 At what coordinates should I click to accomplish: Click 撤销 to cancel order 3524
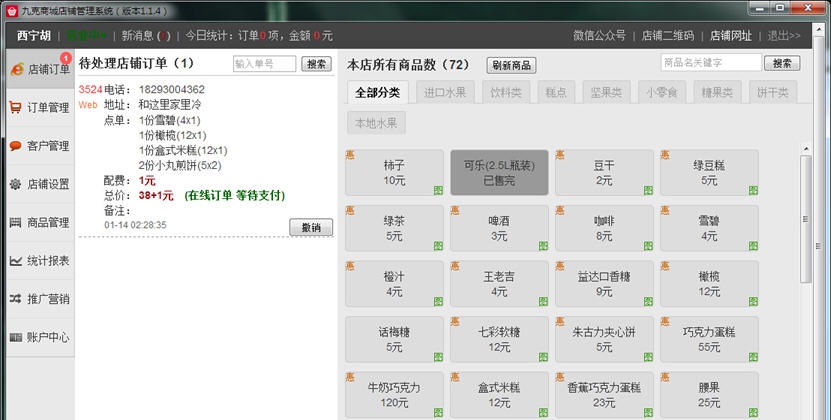click(x=311, y=227)
